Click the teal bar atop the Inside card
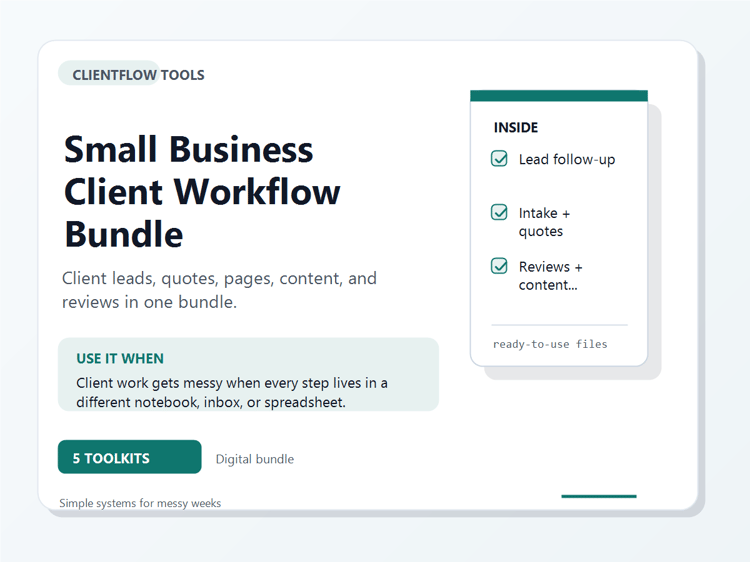The image size is (750, 562). (559, 96)
